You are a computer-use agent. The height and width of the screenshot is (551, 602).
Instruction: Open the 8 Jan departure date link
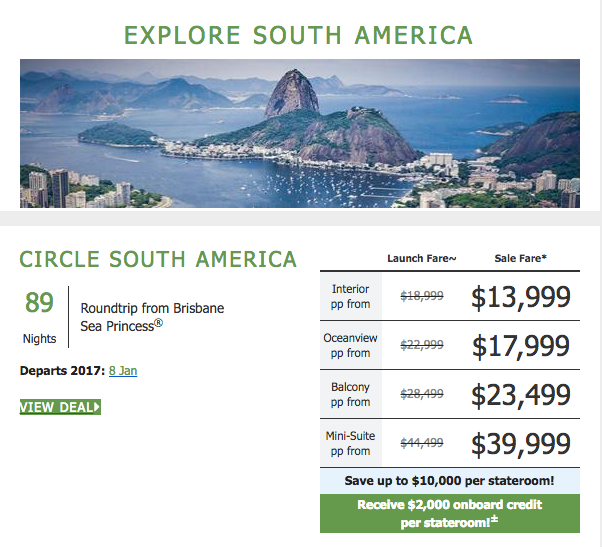pos(123,371)
